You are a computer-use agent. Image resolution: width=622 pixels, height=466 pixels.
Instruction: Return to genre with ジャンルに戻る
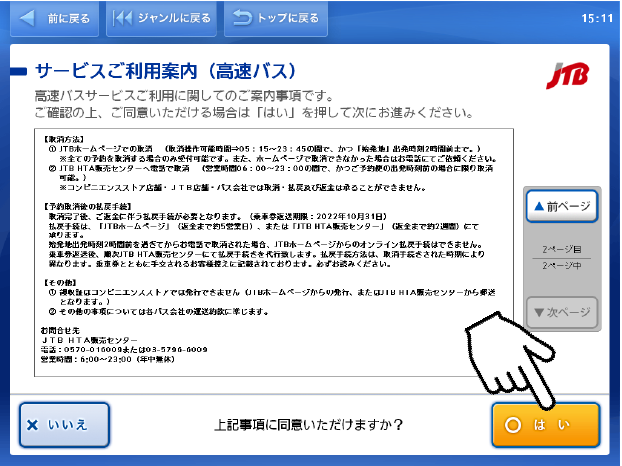coord(161,19)
